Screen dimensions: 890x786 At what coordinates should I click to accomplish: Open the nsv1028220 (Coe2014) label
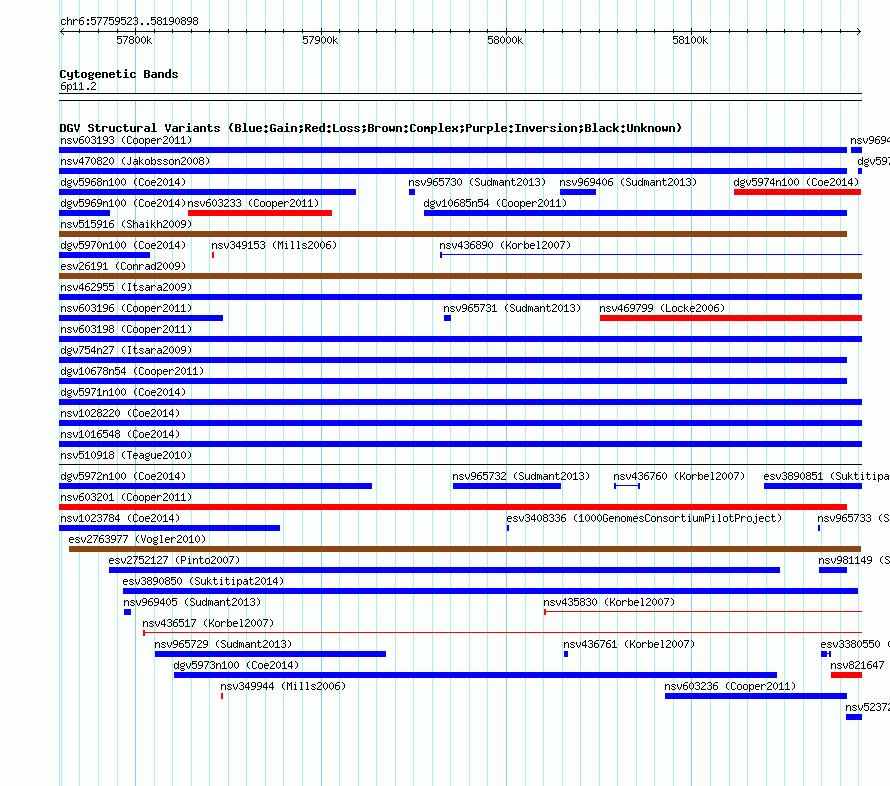pyautogui.click(x=120, y=413)
